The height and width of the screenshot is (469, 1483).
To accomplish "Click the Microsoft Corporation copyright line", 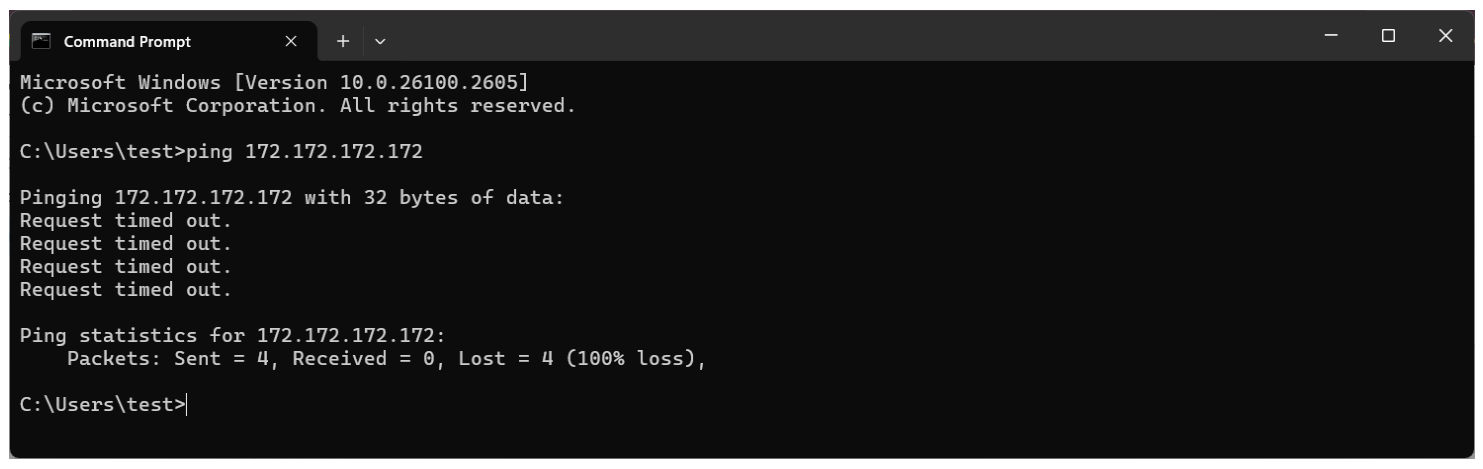I will (298, 105).
